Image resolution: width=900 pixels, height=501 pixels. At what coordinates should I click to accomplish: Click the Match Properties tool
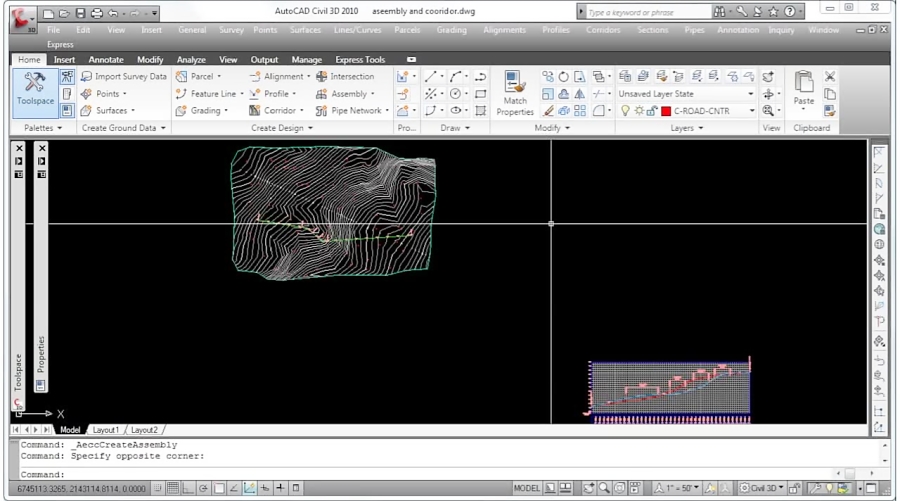click(x=515, y=94)
